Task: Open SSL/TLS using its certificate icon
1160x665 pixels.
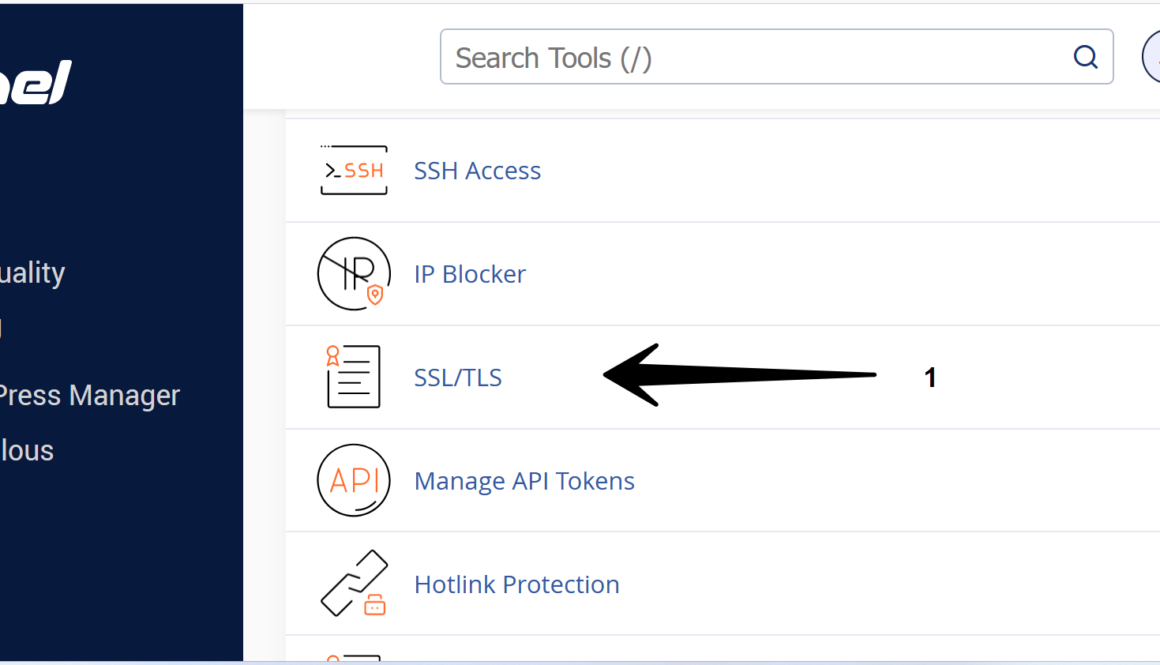Action: [x=353, y=377]
